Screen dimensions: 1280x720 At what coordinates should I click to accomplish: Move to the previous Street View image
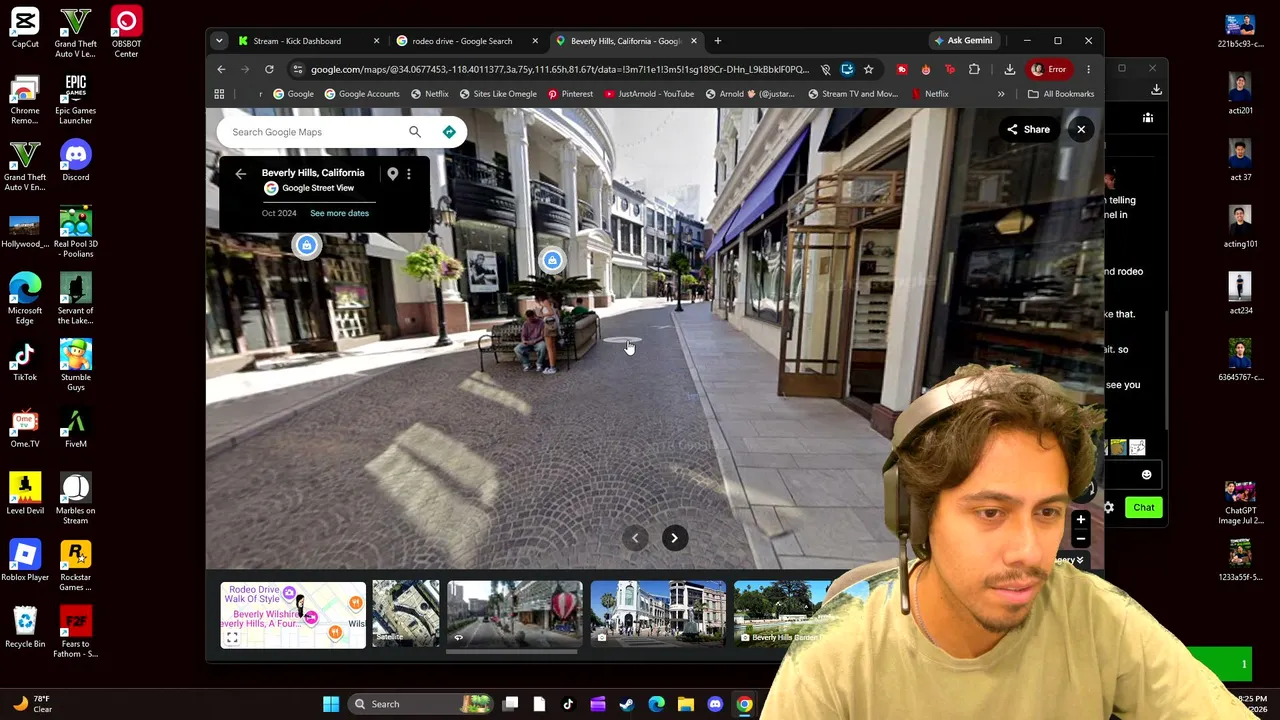(635, 538)
